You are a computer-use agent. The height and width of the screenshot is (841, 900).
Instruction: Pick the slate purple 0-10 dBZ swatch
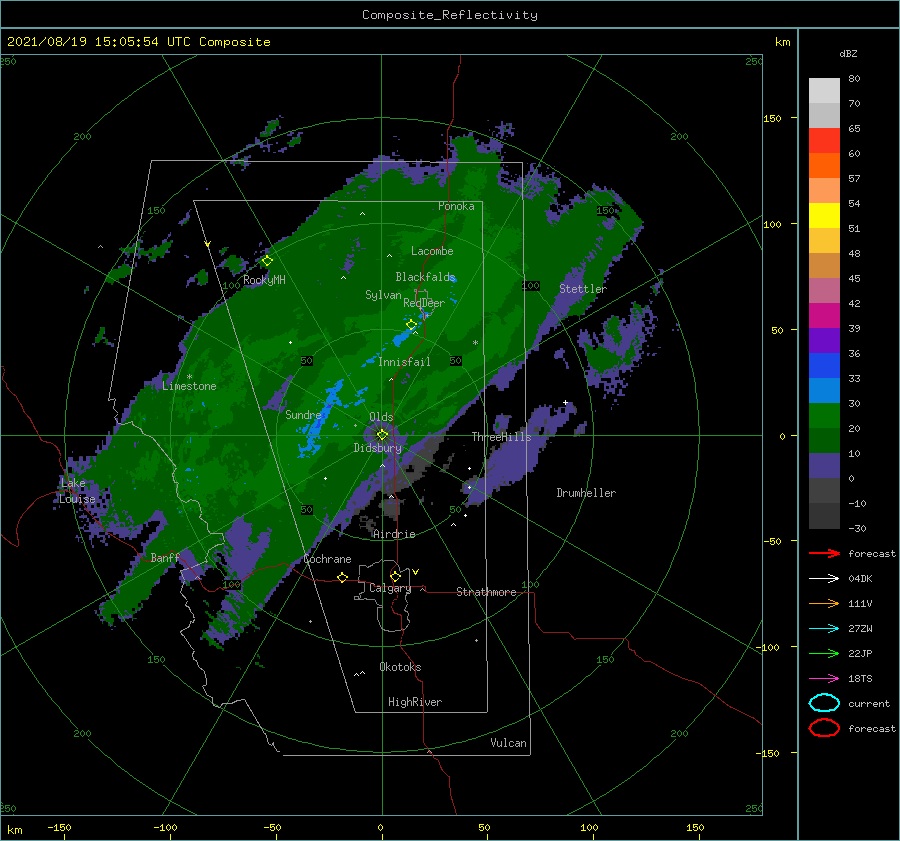coord(824,466)
